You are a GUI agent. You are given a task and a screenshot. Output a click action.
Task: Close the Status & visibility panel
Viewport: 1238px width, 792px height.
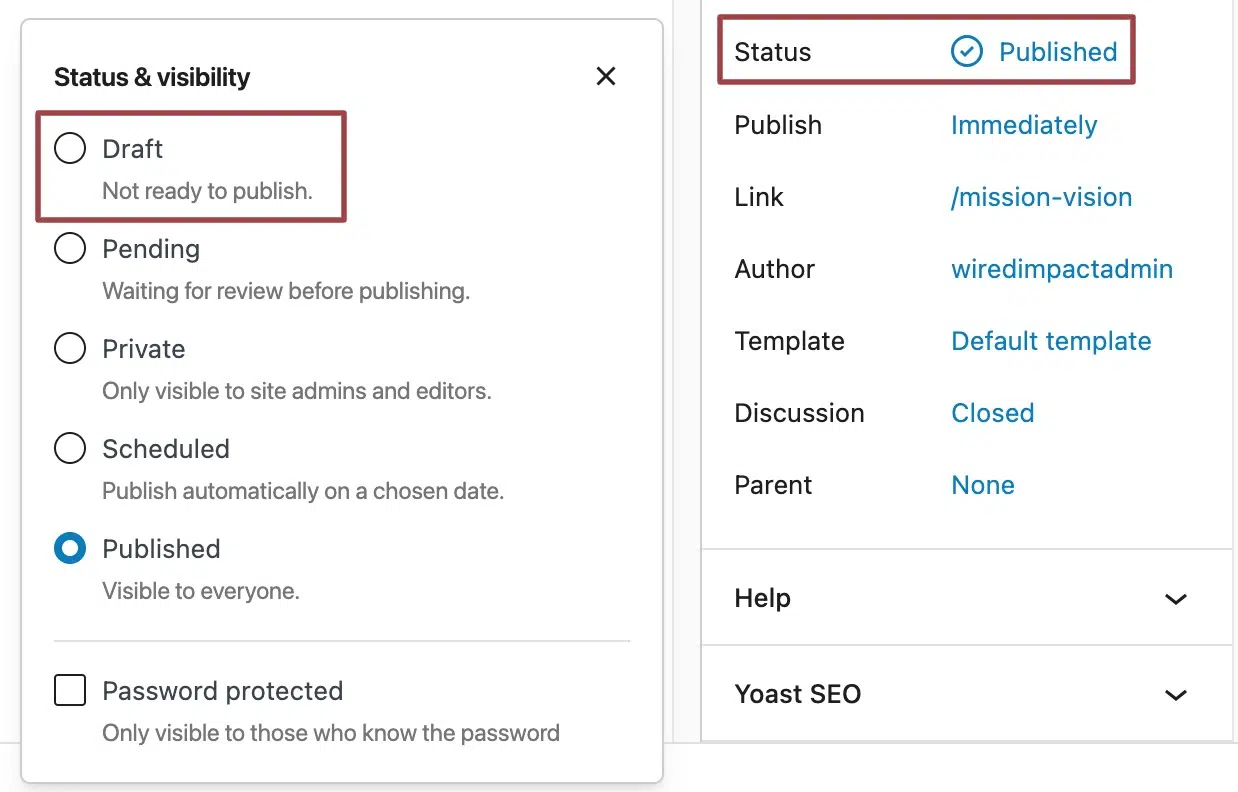tap(605, 76)
